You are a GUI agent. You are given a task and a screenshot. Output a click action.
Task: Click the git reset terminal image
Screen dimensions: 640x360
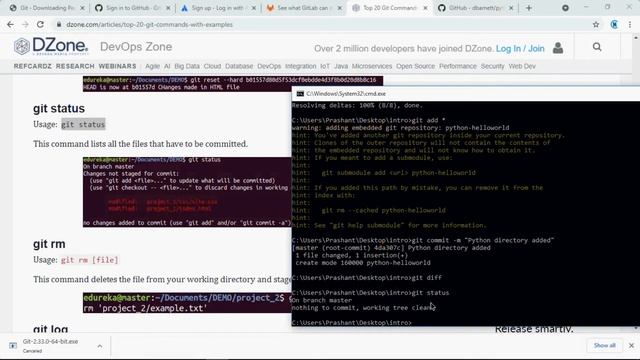(233, 83)
